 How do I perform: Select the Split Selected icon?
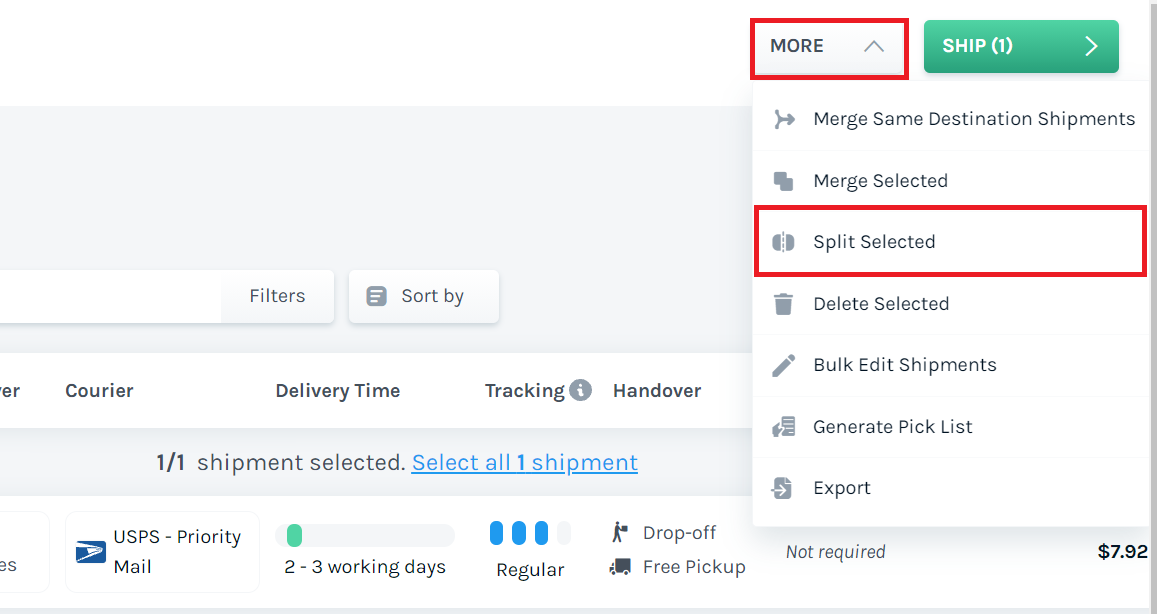pyautogui.click(x=784, y=241)
